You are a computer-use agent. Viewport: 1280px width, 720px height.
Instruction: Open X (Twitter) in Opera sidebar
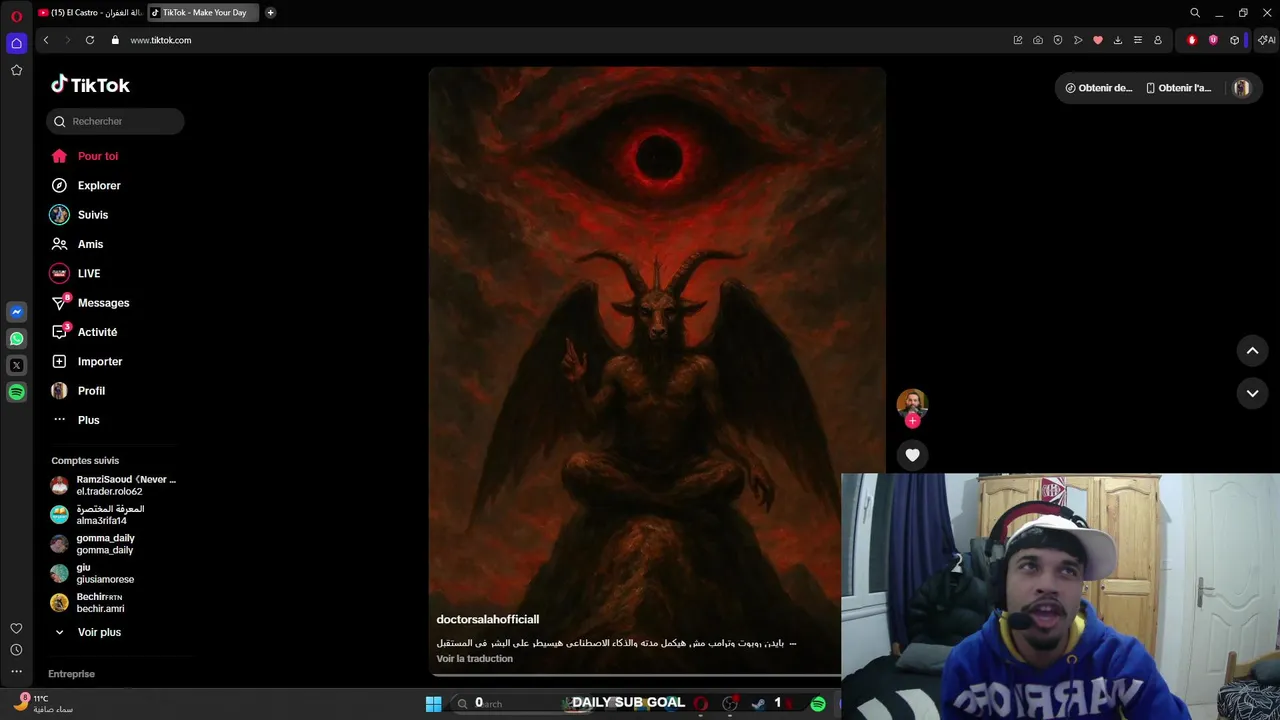pyautogui.click(x=16, y=366)
